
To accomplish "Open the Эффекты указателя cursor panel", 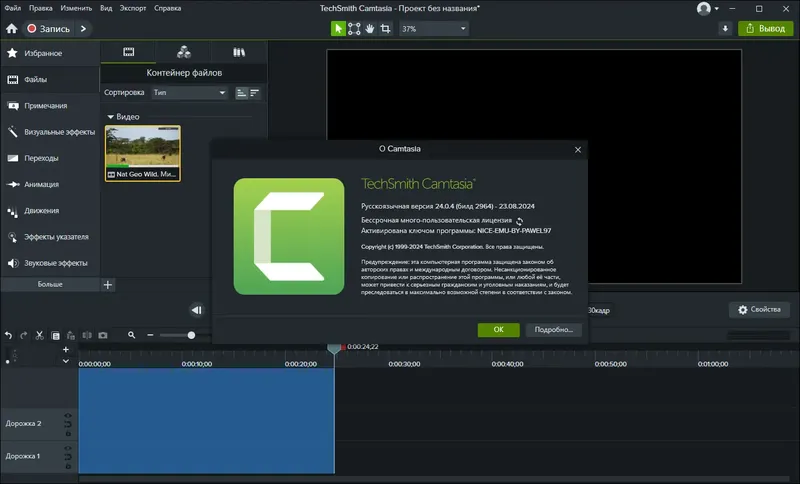I will tap(49, 237).
